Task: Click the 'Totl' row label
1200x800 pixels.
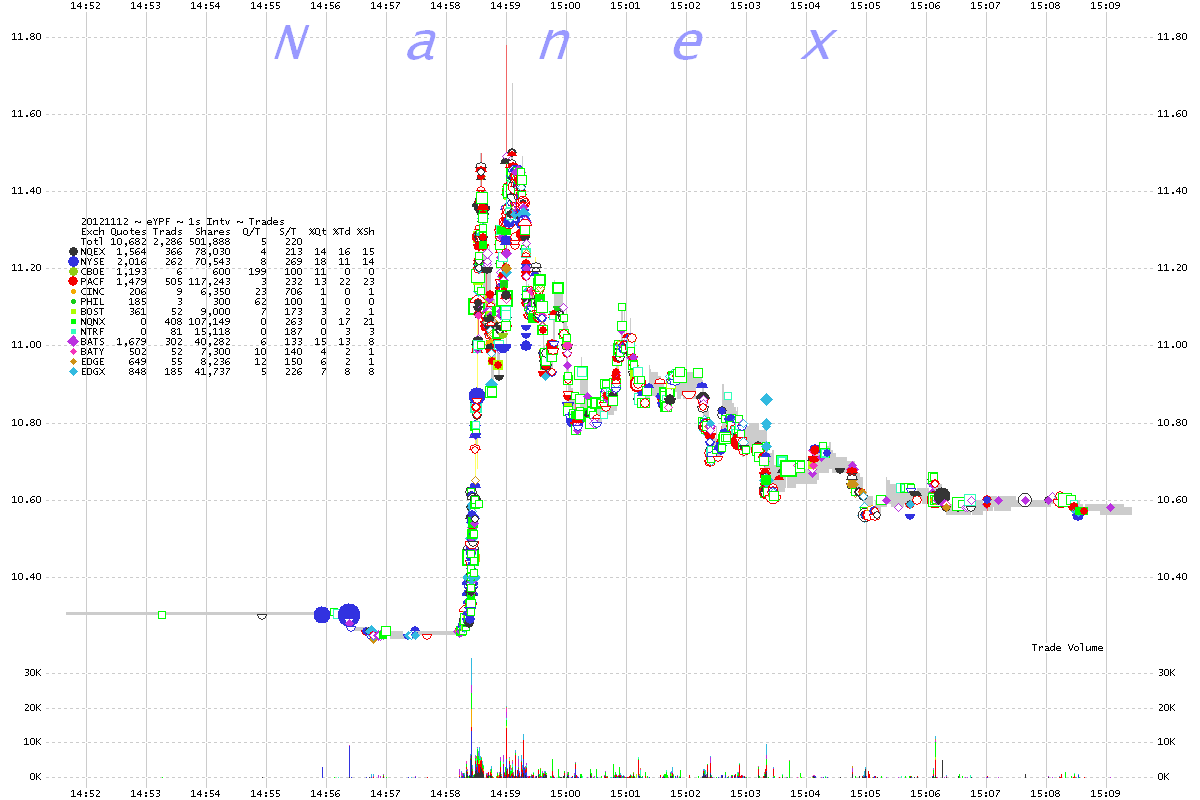Action: [92, 241]
